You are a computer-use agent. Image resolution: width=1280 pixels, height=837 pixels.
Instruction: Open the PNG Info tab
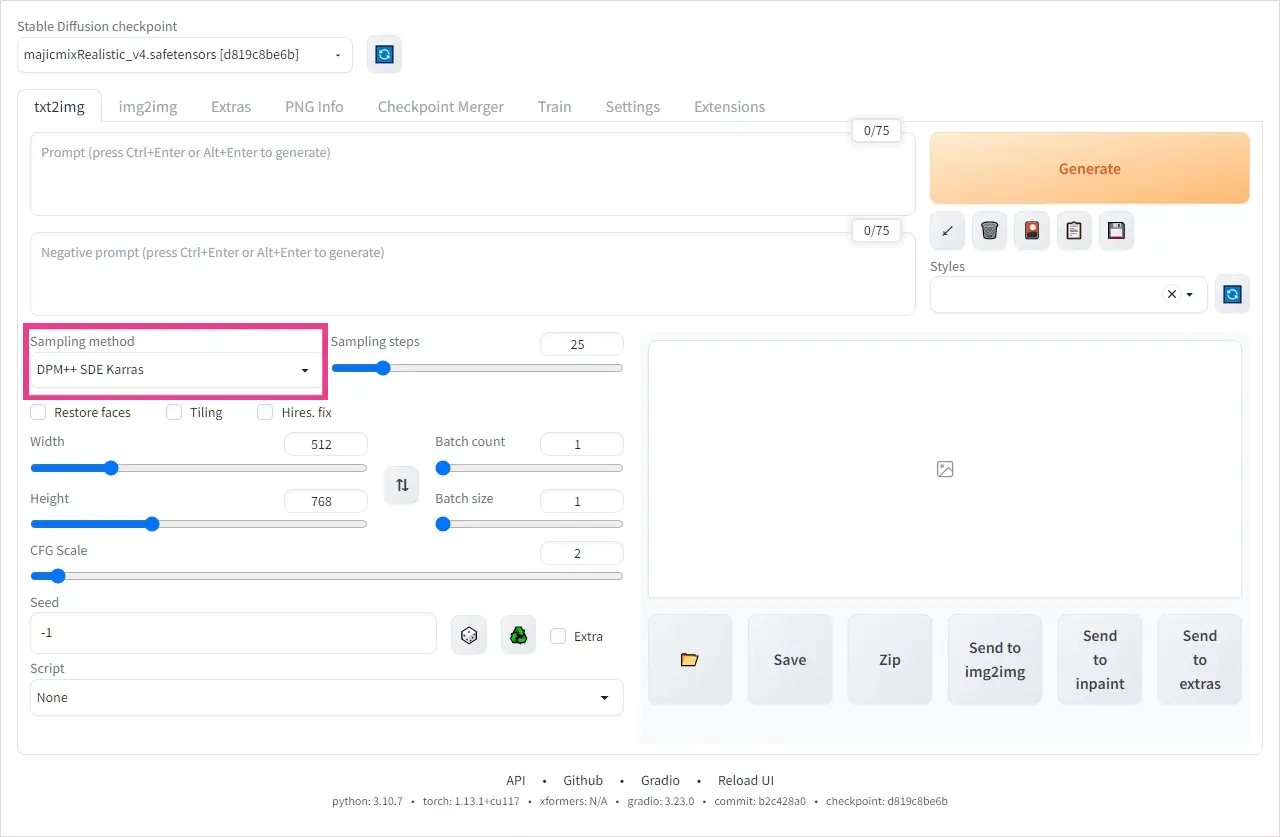314,107
